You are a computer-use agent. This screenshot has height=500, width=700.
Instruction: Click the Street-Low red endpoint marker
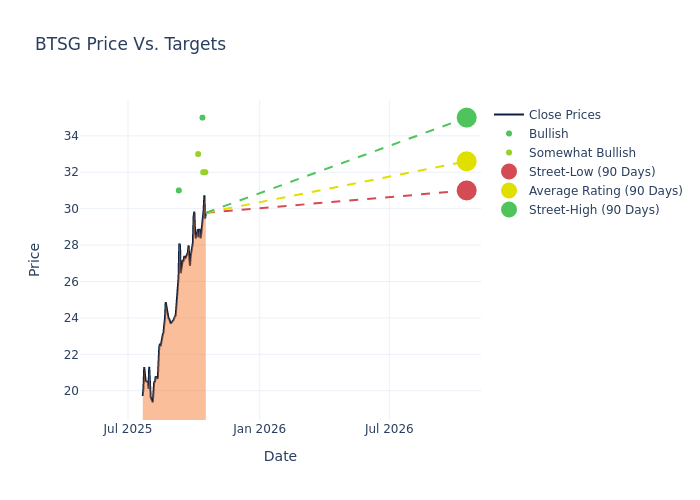click(x=466, y=190)
